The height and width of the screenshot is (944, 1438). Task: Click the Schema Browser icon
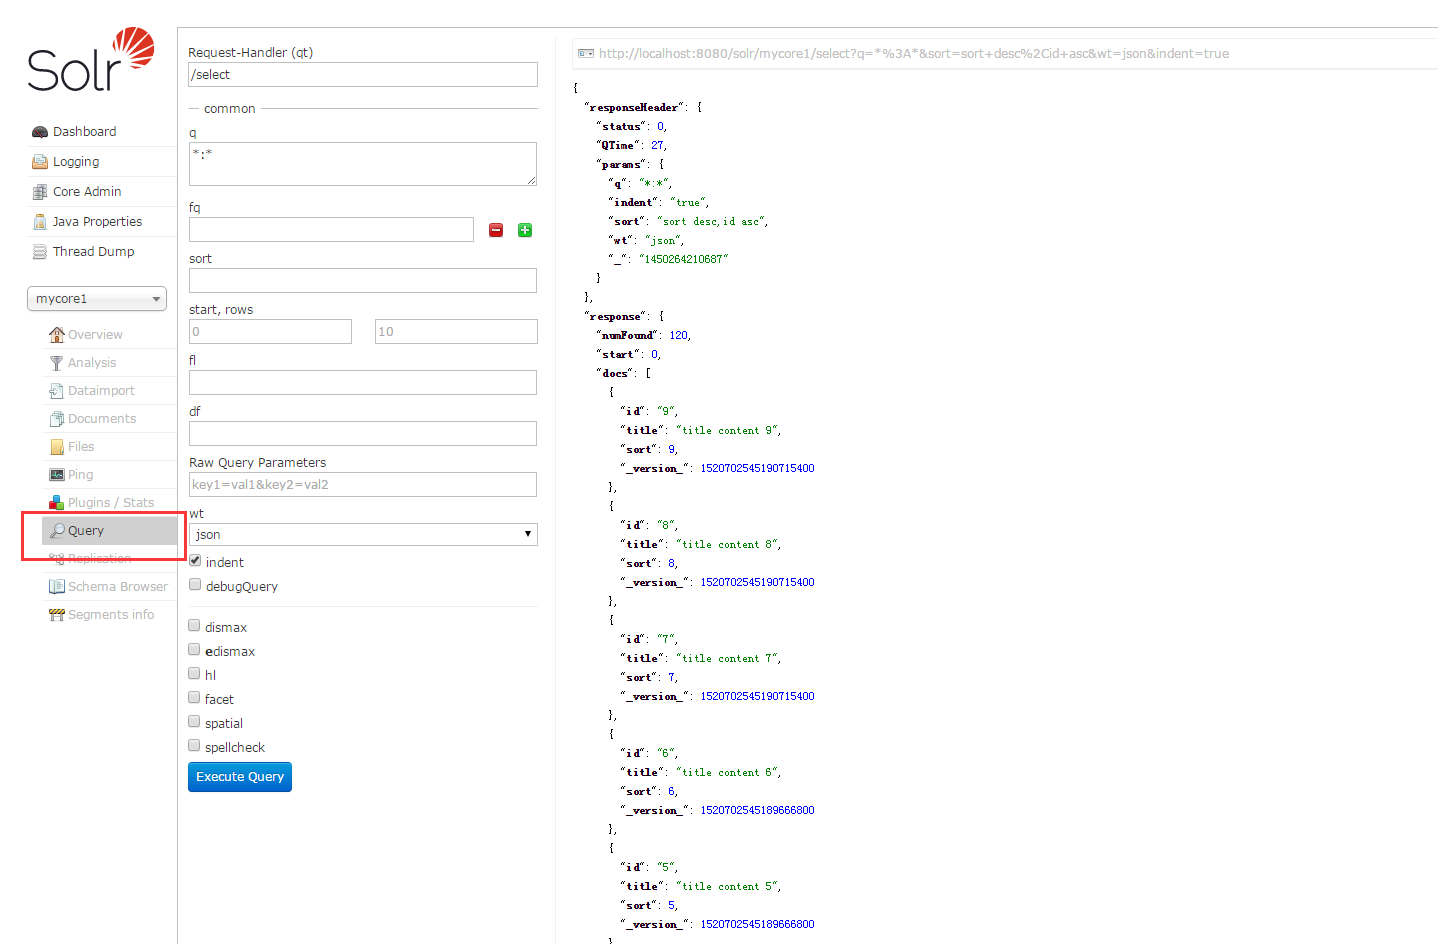[x=57, y=587]
